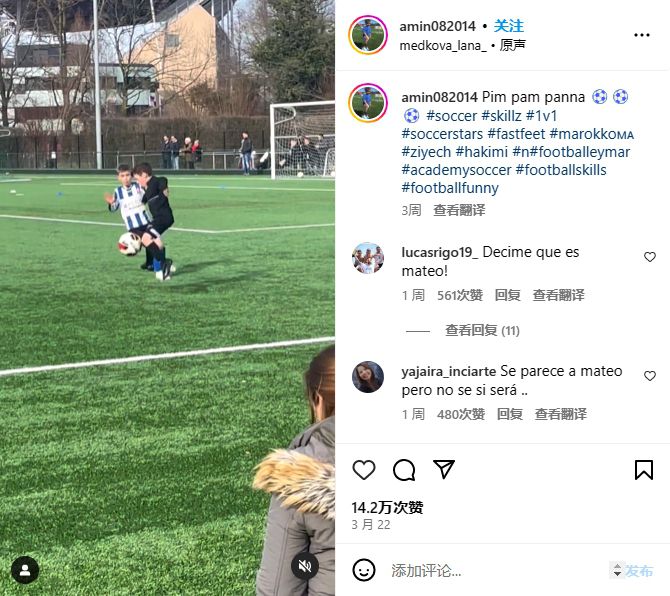Save post with bookmark icon
This screenshot has height=596, width=670.
[x=644, y=470]
